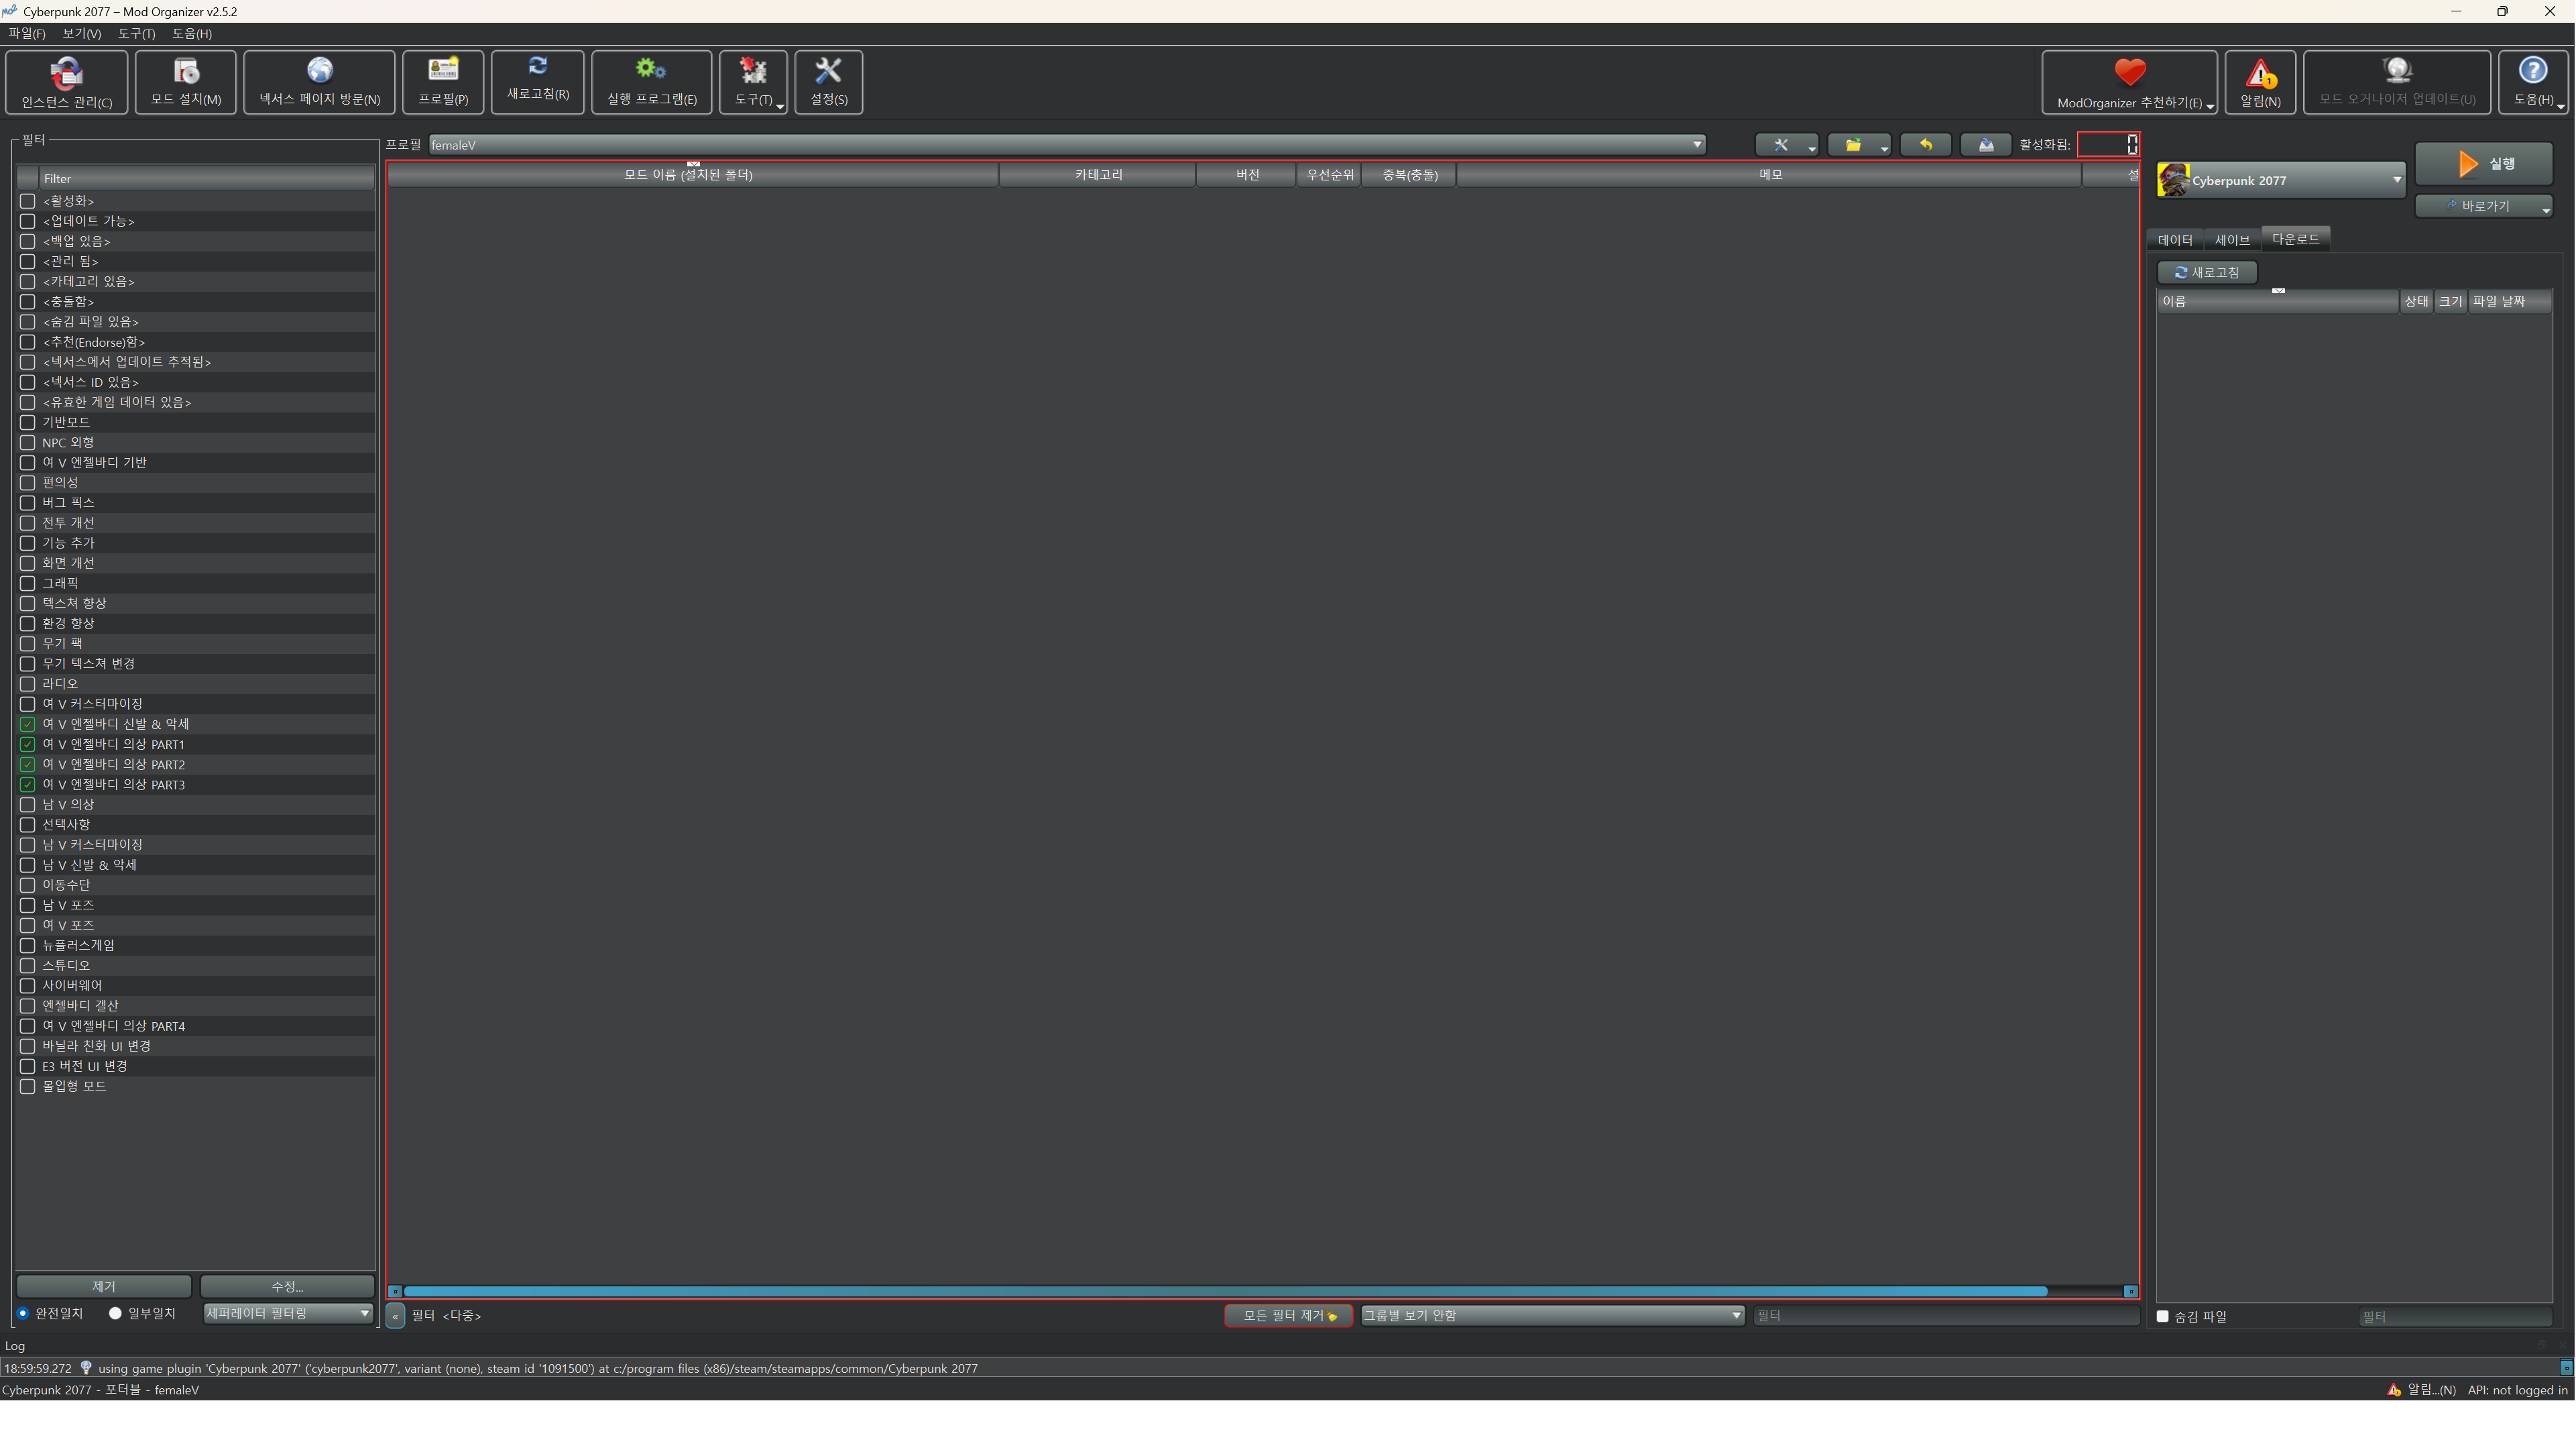Screen dimensions: 2576x1450
Task: Uncheck 여 V 엔젤바디 의상 PART1 filter
Action: pos(28,745)
